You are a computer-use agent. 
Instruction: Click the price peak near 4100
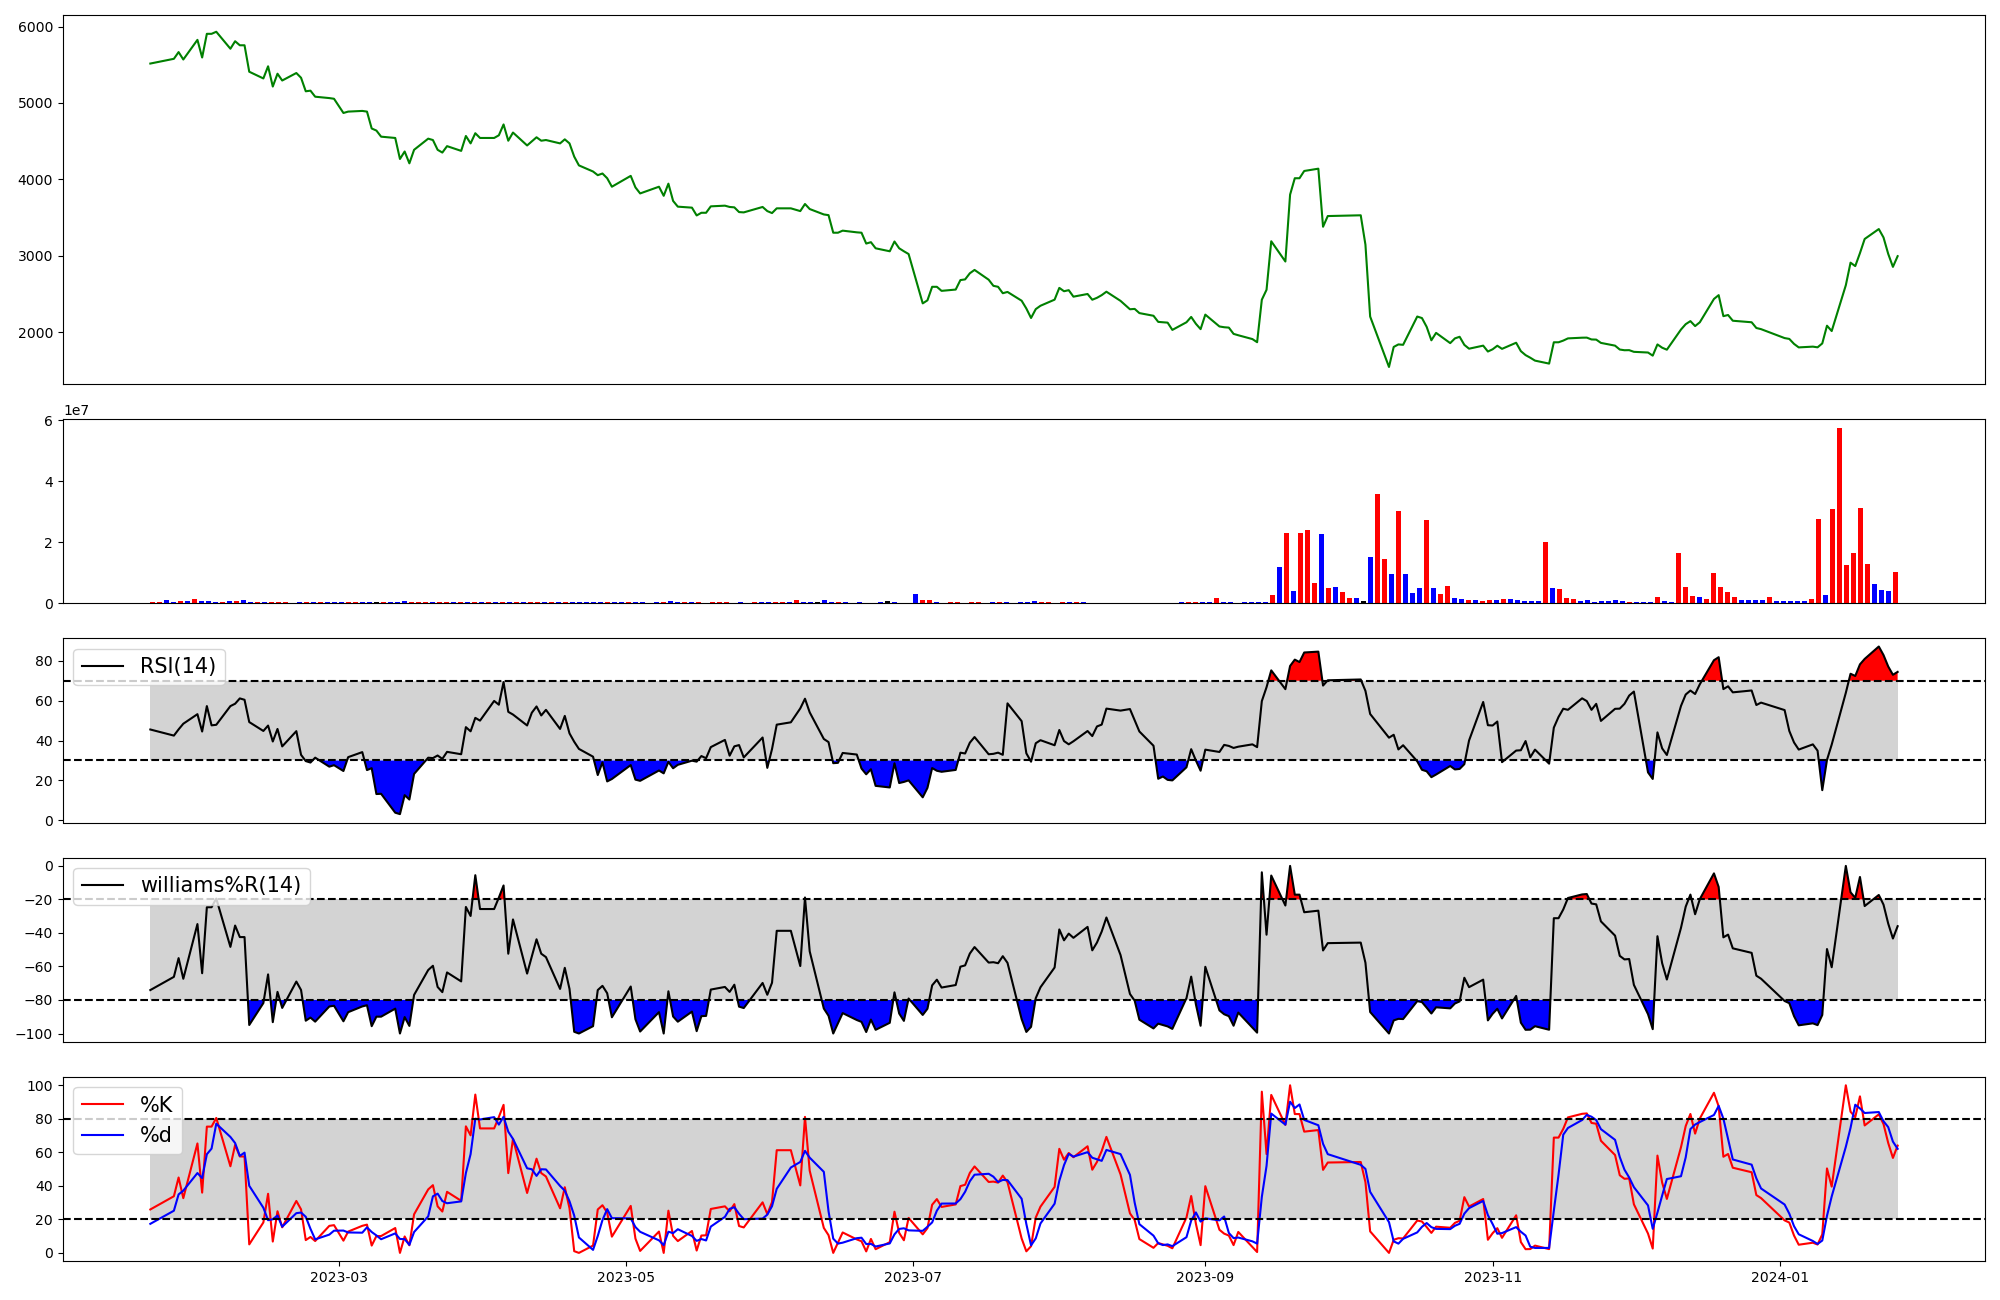pyautogui.click(x=1318, y=169)
